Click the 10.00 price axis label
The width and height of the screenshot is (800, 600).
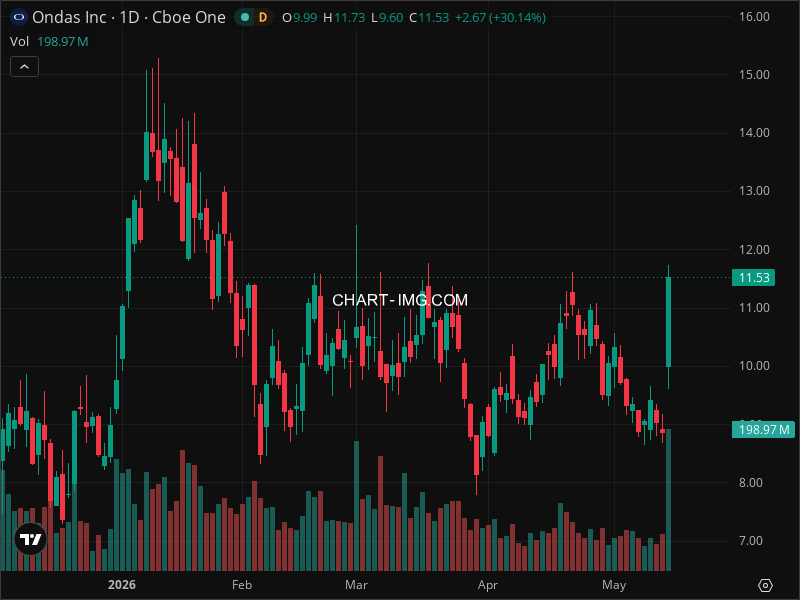[x=754, y=366]
